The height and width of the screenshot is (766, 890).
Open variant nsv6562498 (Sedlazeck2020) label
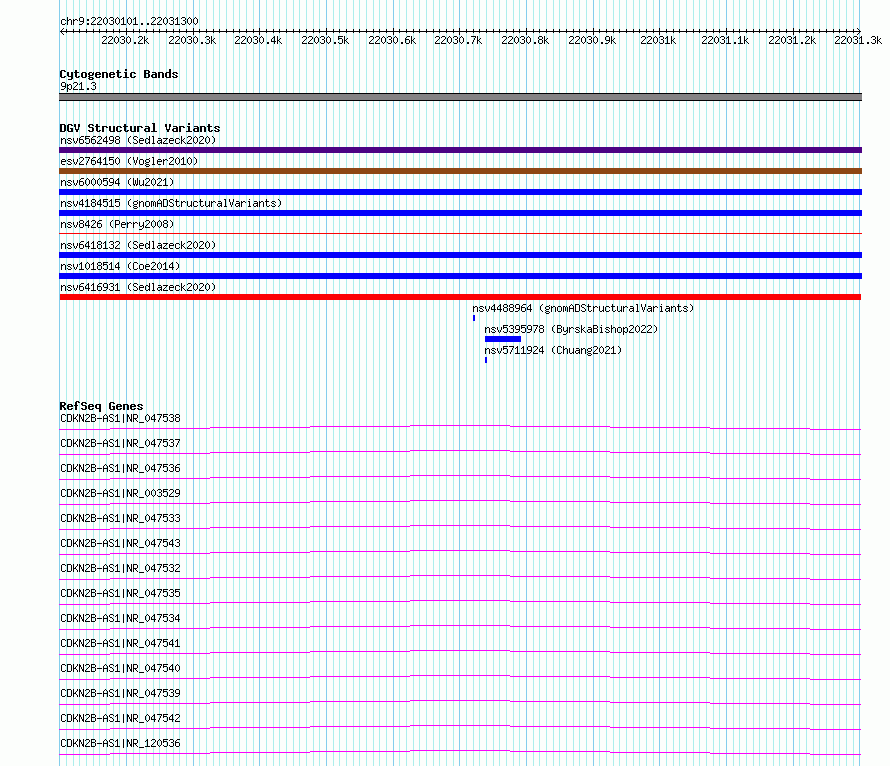(138, 140)
